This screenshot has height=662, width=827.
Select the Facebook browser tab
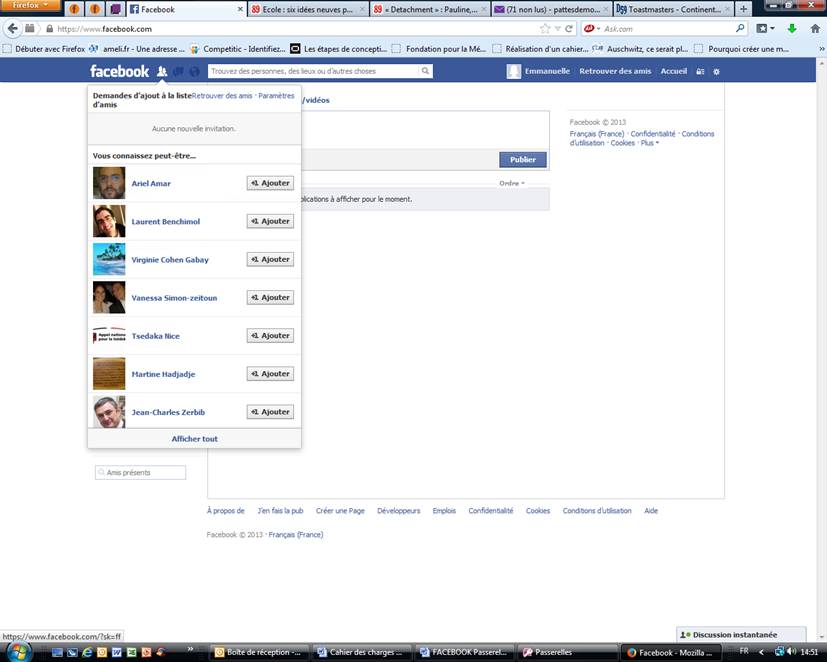(x=186, y=9)
